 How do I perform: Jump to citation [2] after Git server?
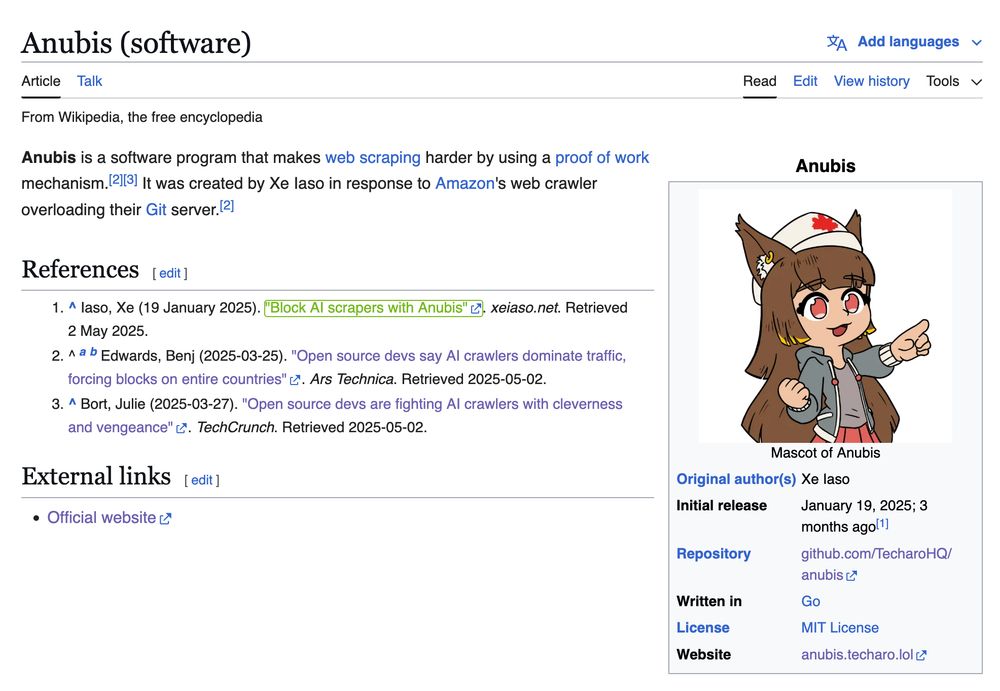click(x=227, y=205)
